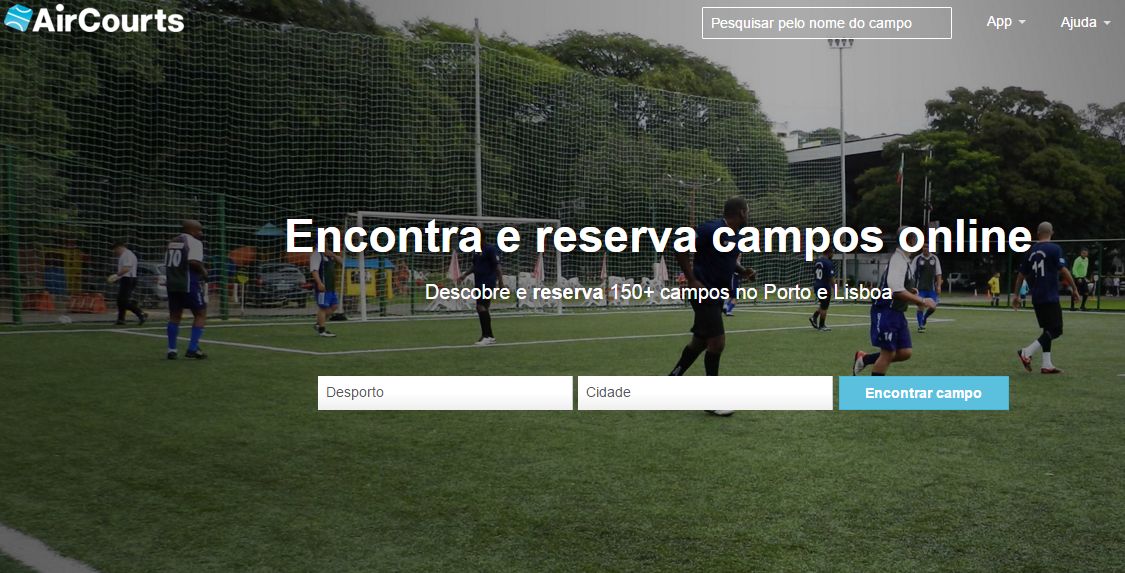Click the 'Encontra e reserva campos online' heading
Screen dimensions: 1125x573
tap(658, 237)
